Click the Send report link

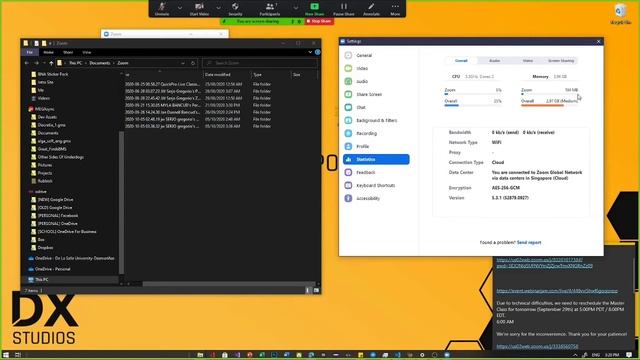pos(529,242)
